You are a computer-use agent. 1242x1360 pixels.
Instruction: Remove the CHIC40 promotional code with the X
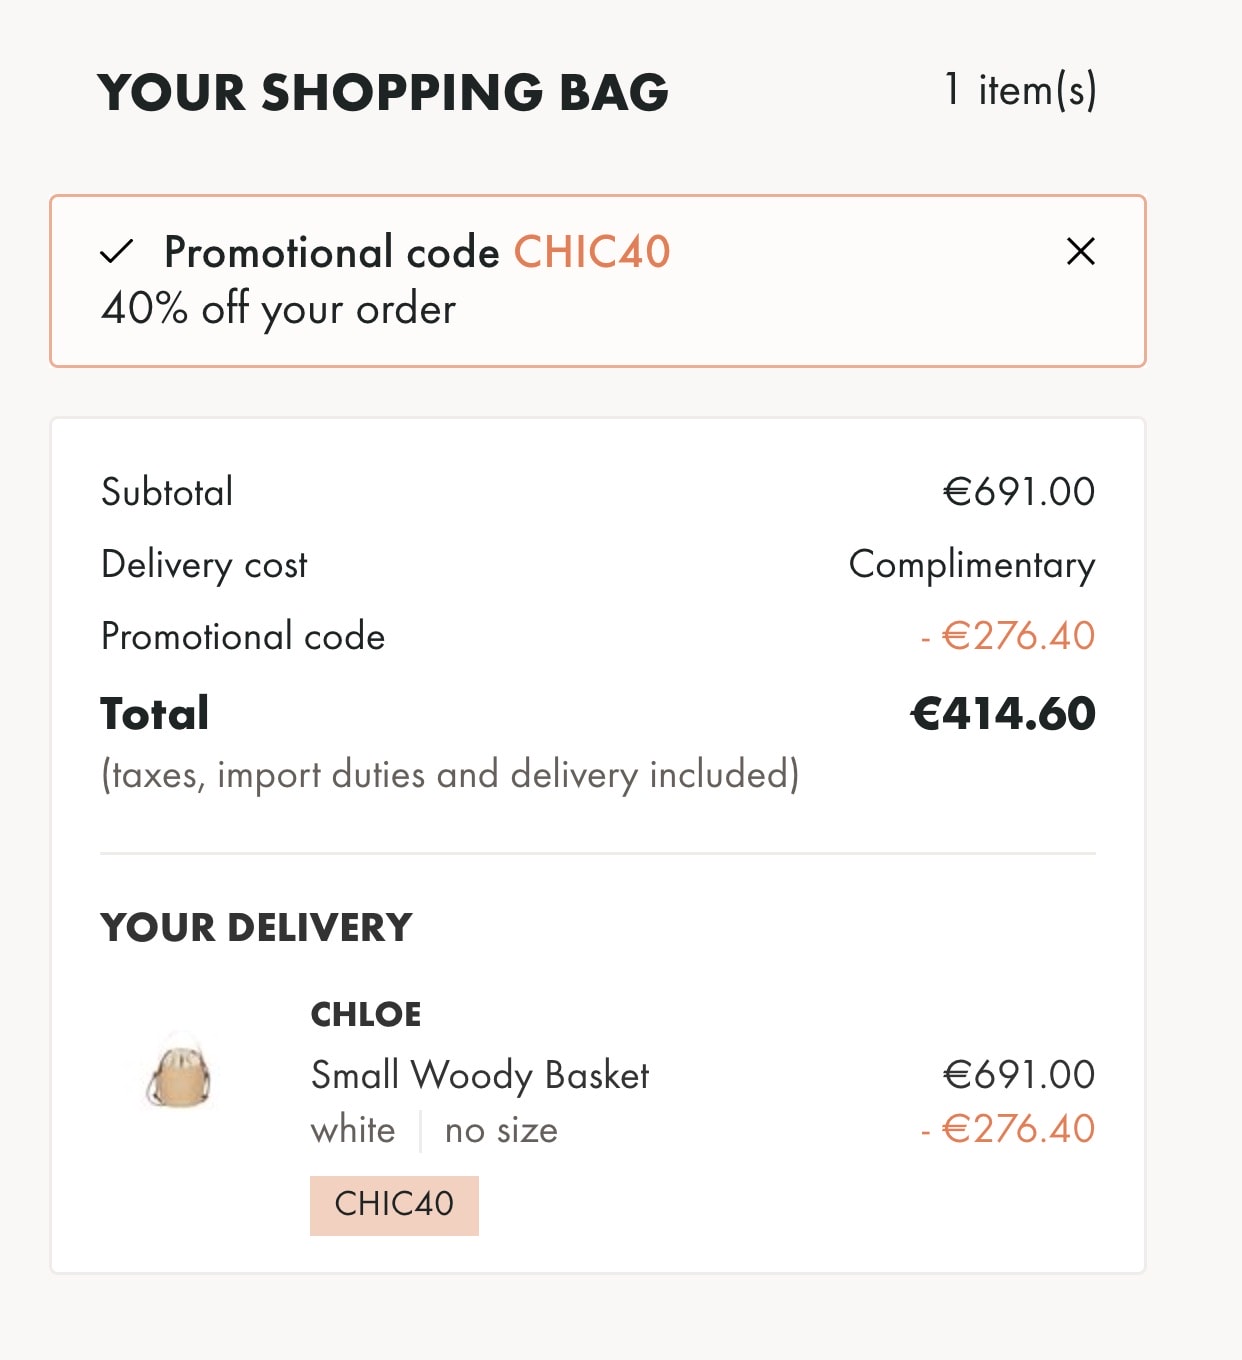(x=1080, y=251)
